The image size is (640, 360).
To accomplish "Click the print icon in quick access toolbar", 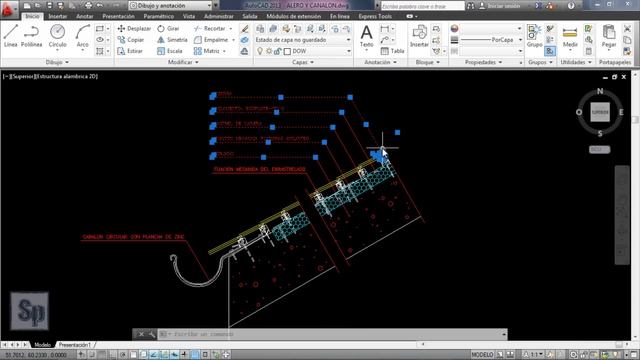I will coord(88,6).
